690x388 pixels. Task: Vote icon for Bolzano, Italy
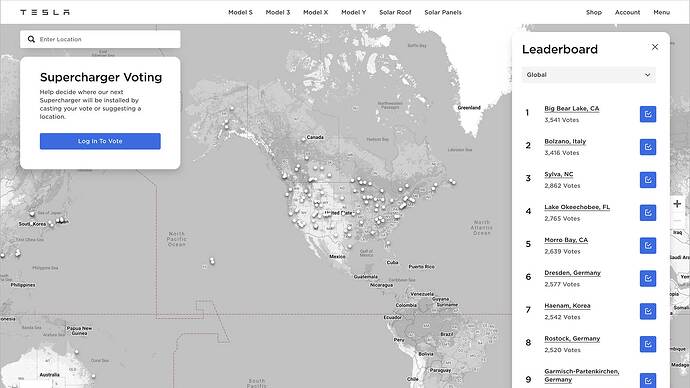click(x=648, y=147)
